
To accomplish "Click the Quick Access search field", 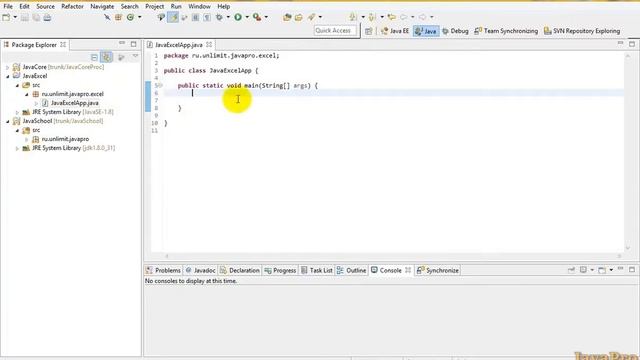I will click(335, 31).
